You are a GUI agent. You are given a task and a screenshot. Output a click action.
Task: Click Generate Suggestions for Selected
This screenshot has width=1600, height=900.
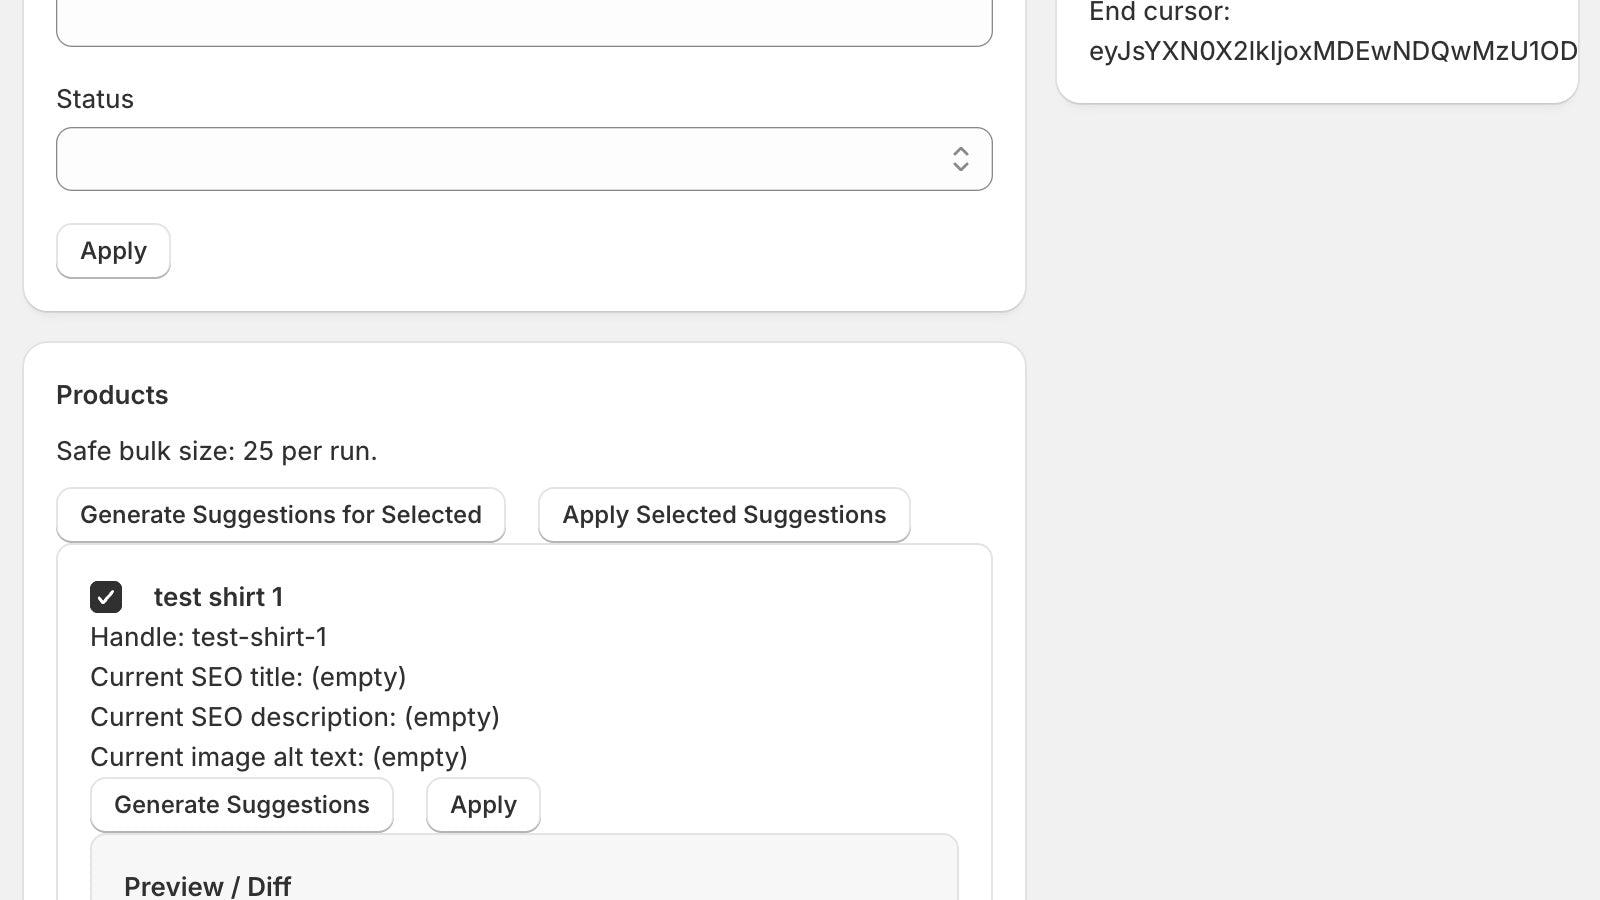280,515
